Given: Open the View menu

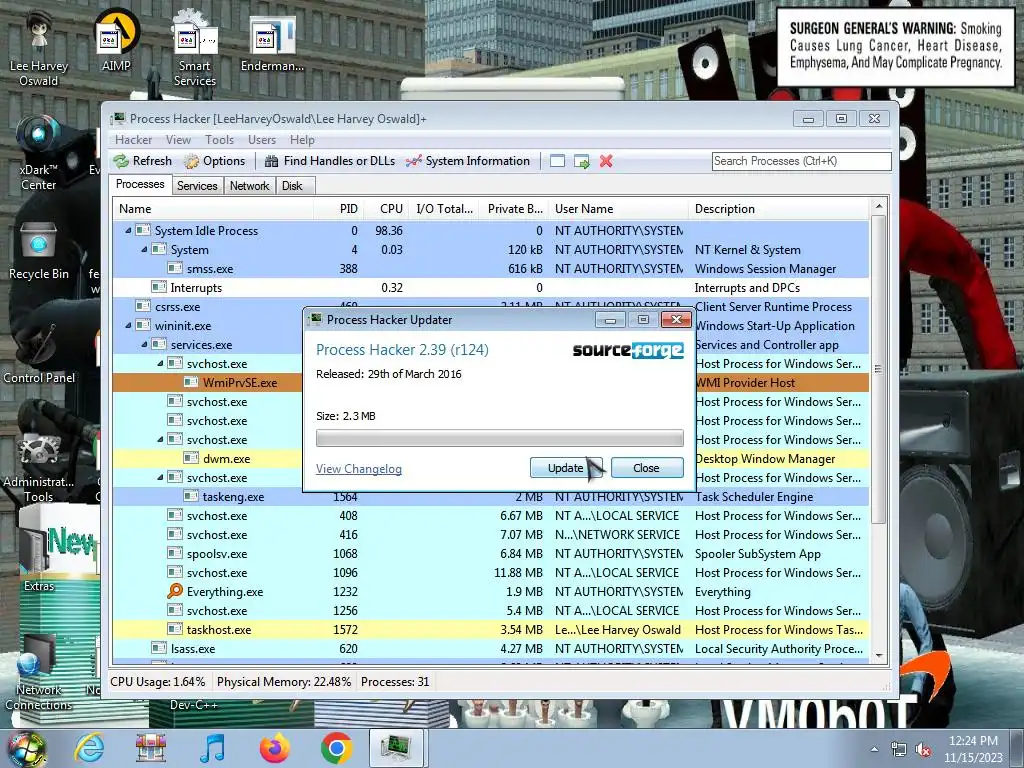Looking at the screenshot, I should coord(178,140).
